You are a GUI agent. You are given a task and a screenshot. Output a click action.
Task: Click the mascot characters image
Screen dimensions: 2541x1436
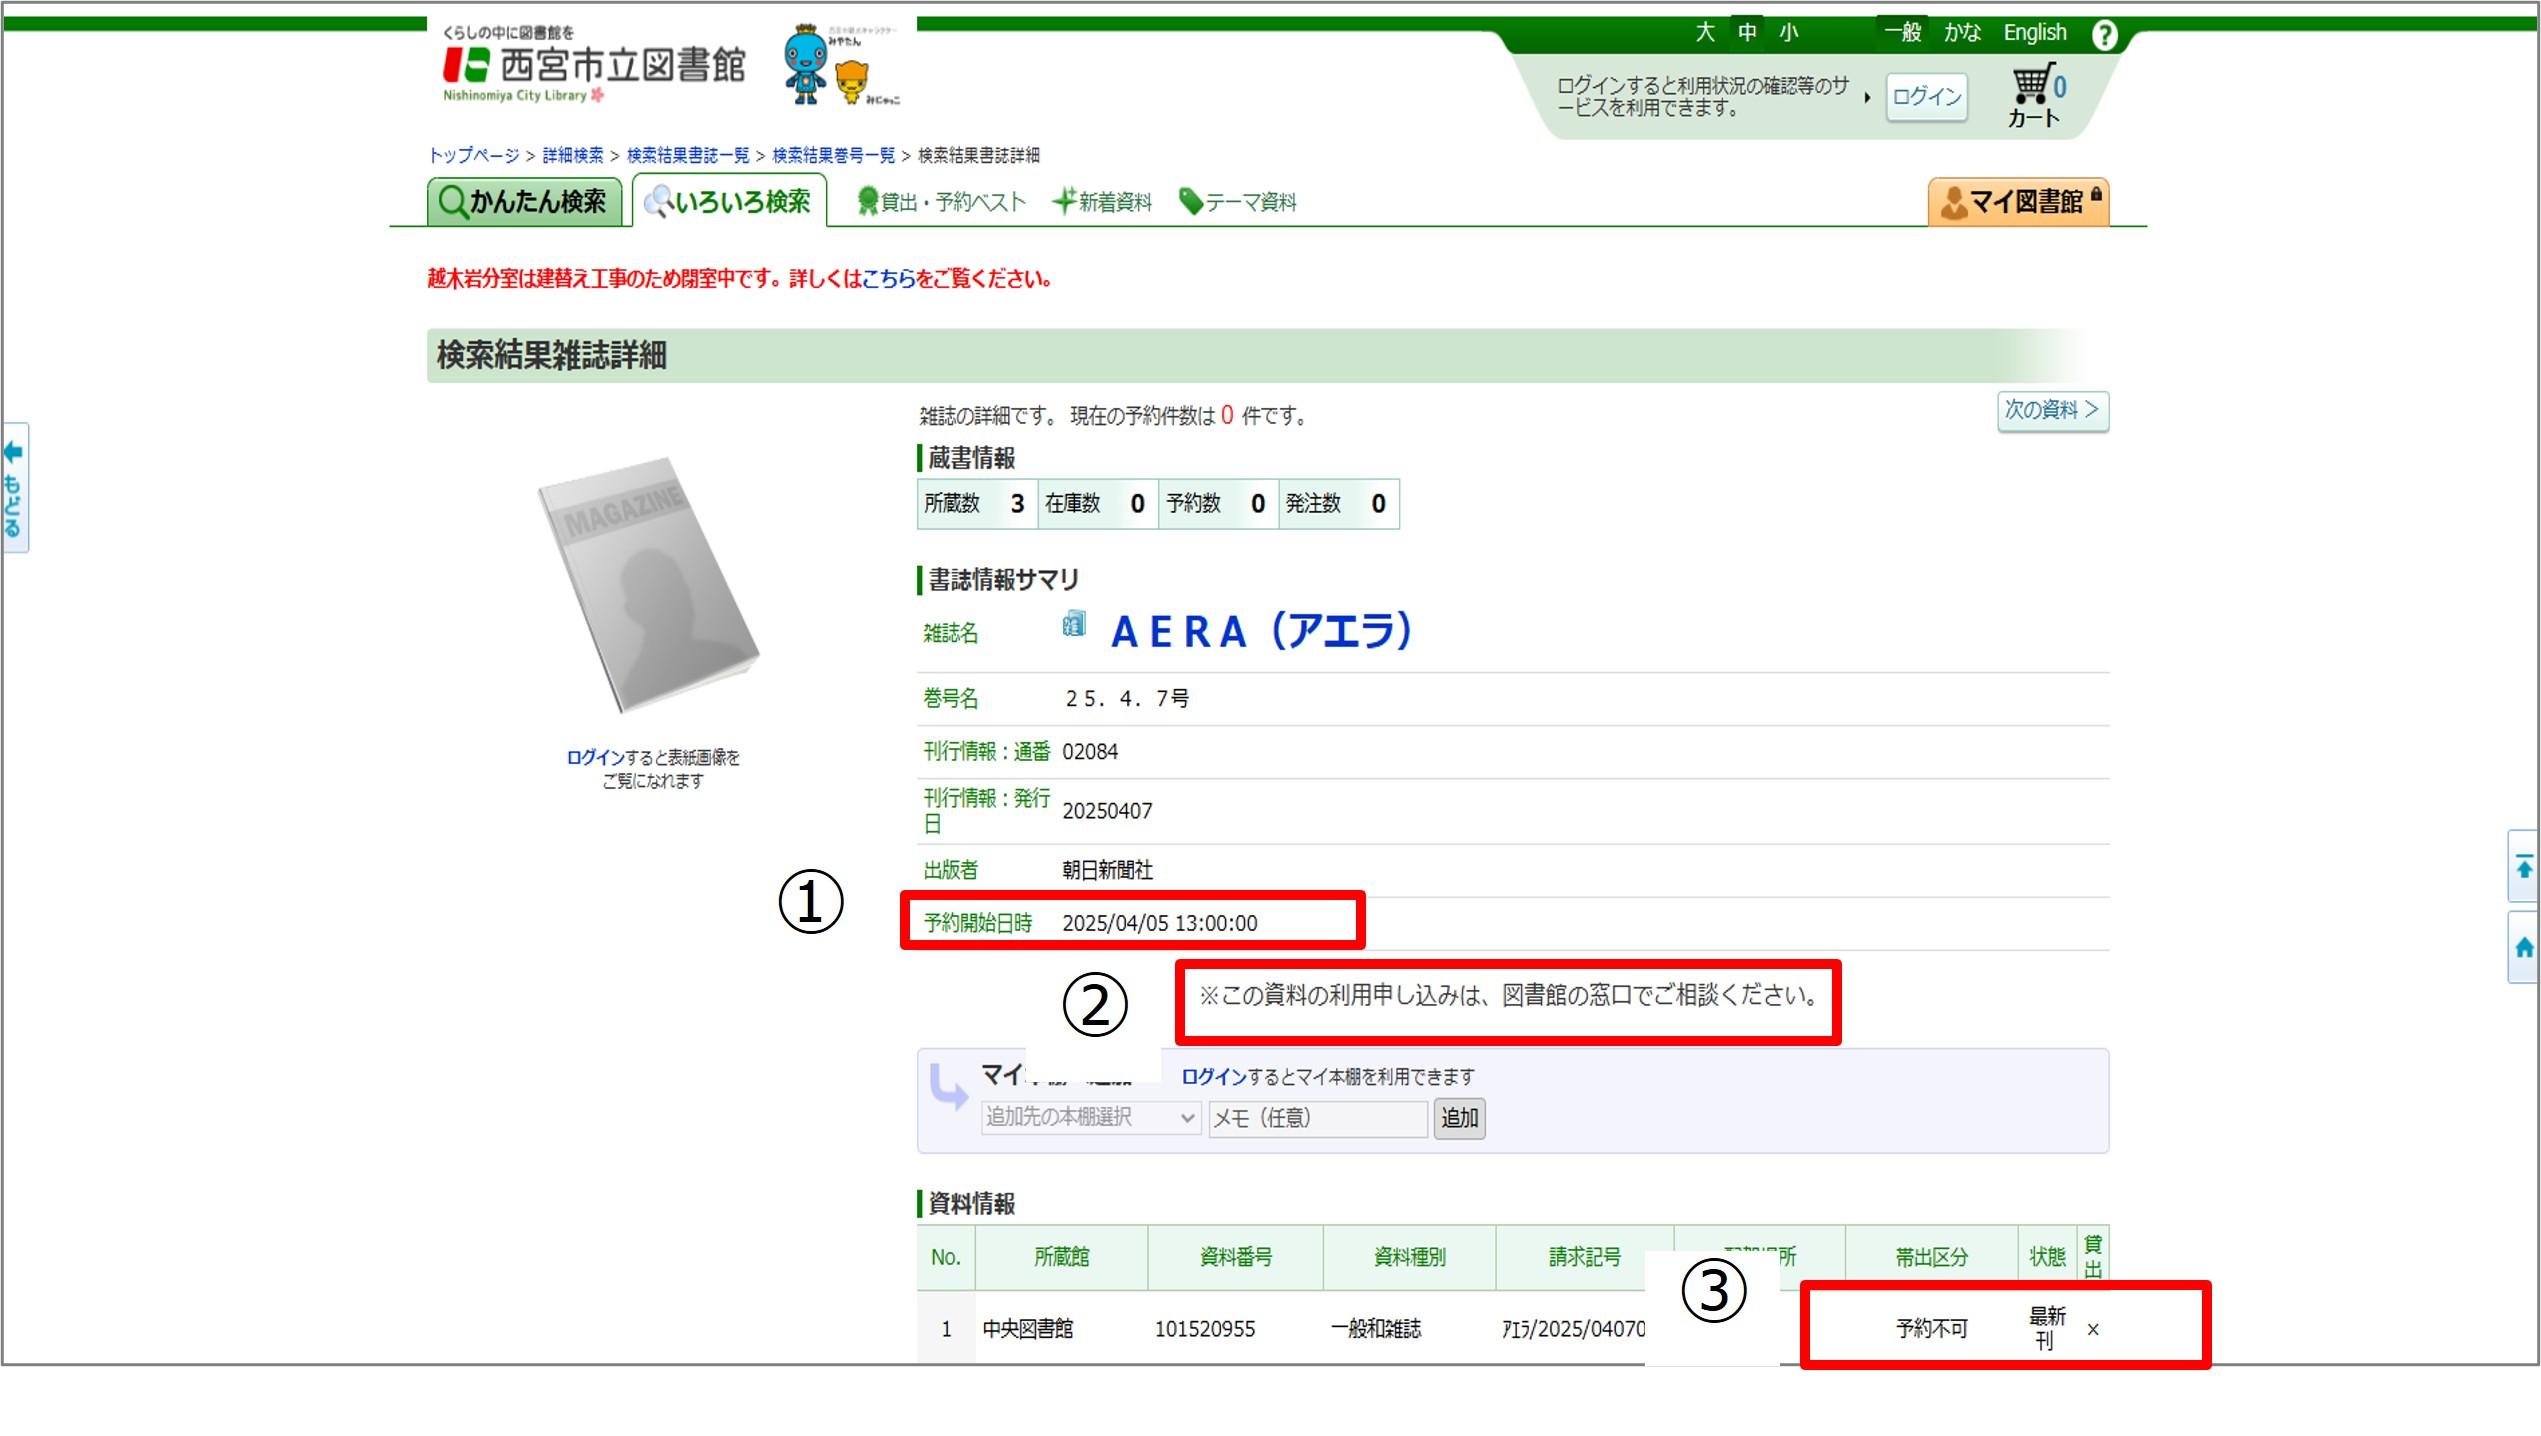point(838,66)
